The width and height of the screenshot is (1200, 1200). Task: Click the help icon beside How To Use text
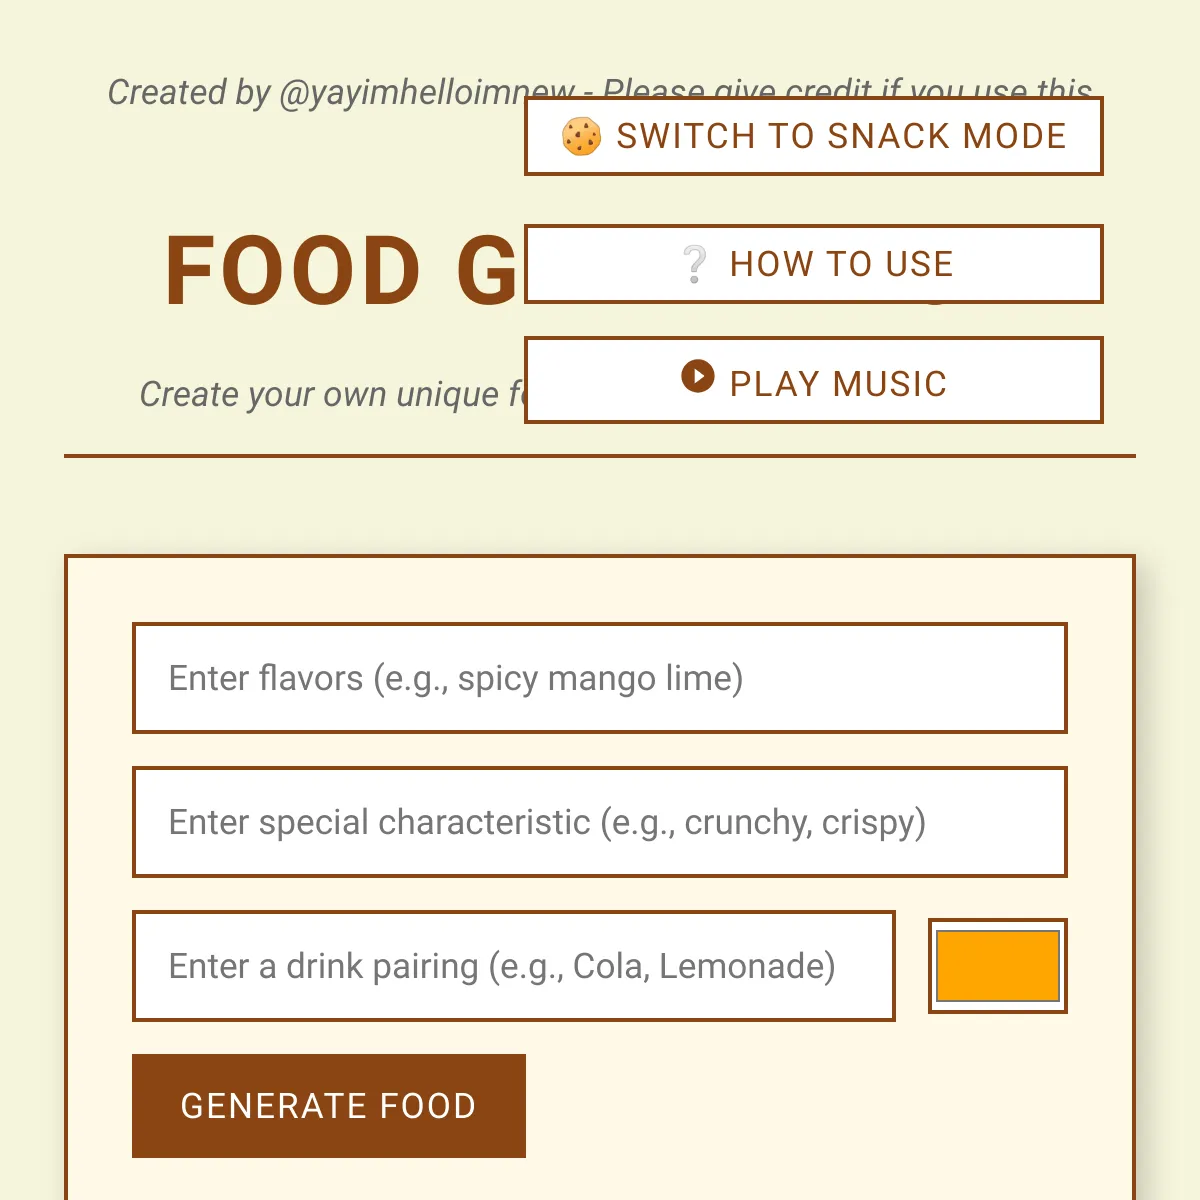pyautogui.click(x=695, y=264)
